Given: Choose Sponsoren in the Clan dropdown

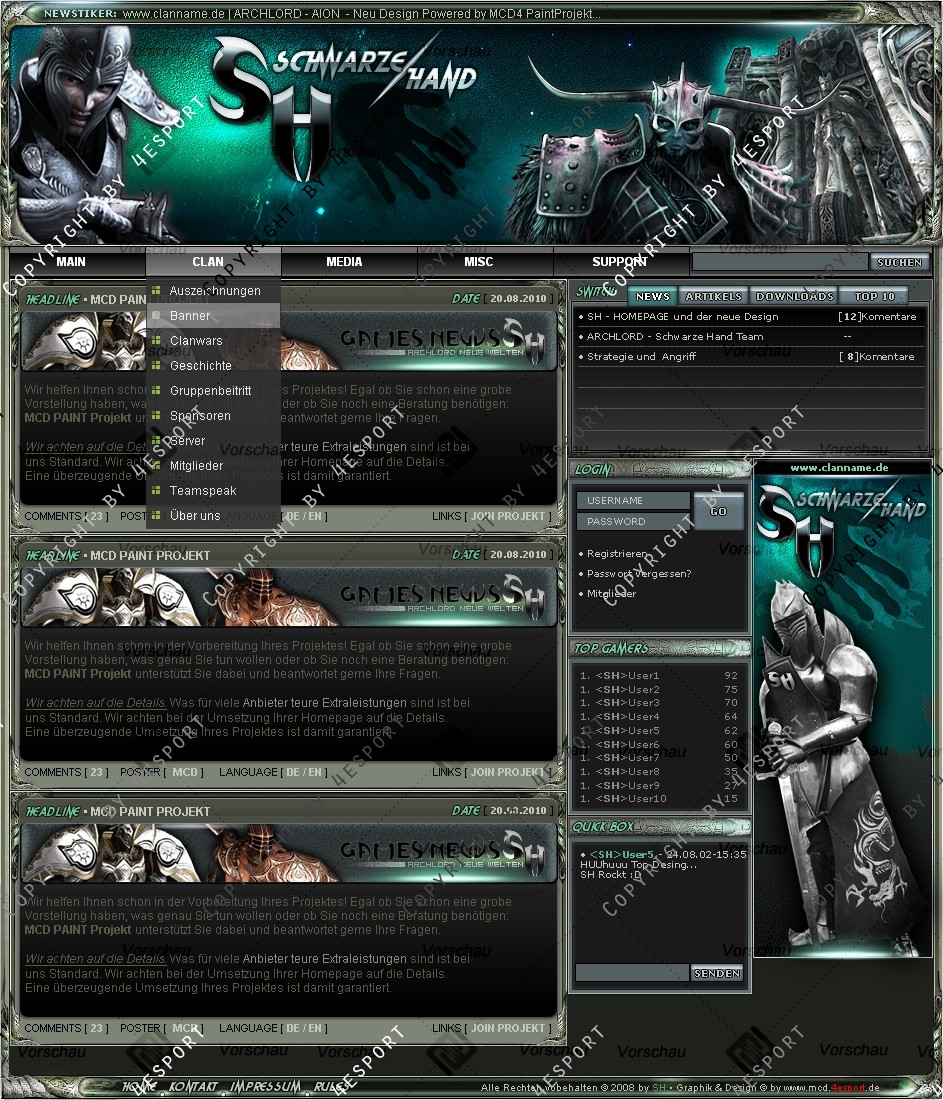Looking at the screenshot, I should [x=200, y=416].
